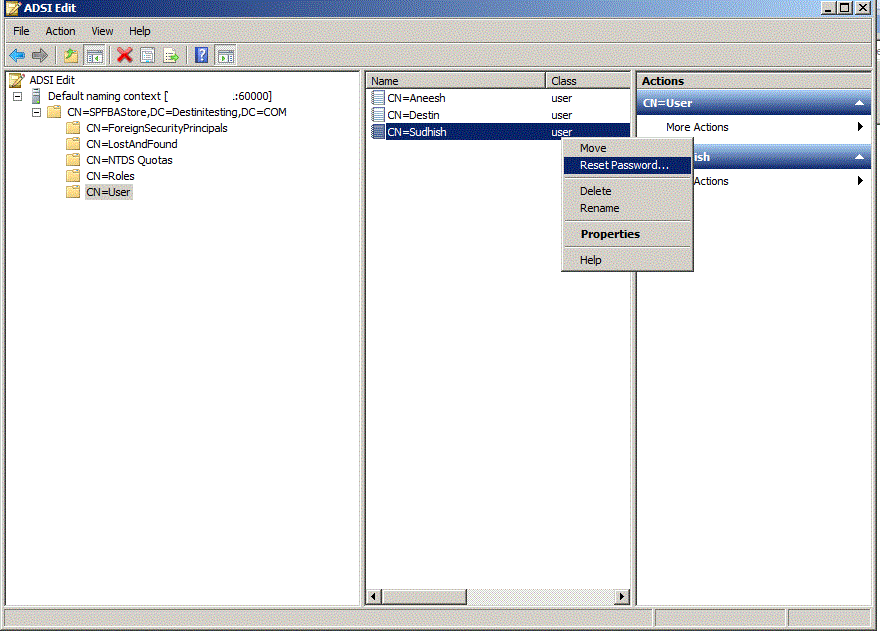Image resolution: width=880 pixels, height=638 pixels.
Task: Click Export List toolbar icon
Action: (x=171, y=56)
